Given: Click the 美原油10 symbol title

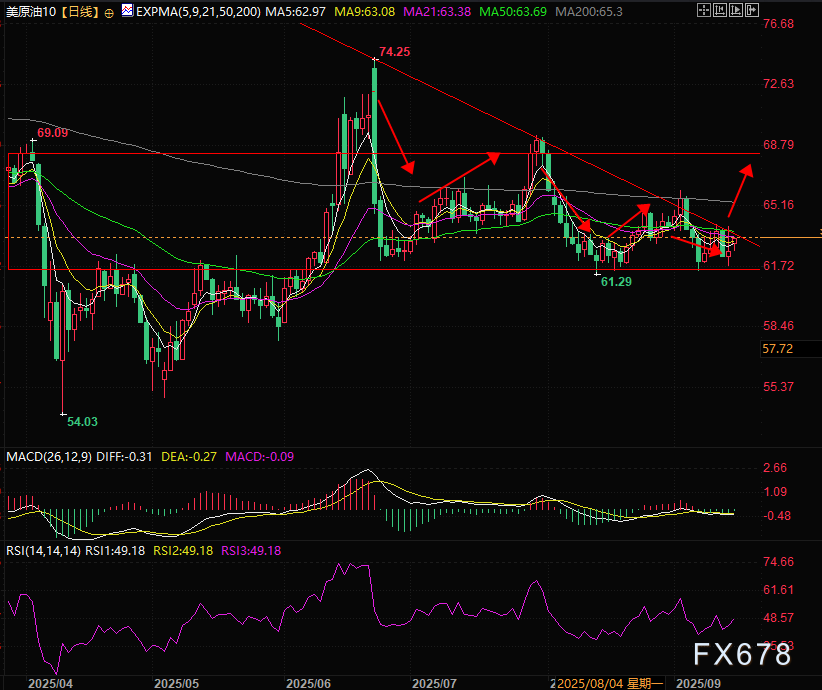Looking at the screenshot, I should point(34,11).
